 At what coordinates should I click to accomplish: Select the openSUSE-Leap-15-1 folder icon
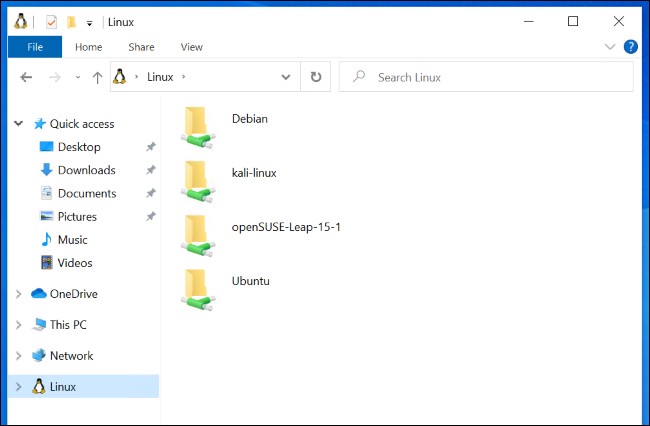point(199,232)
